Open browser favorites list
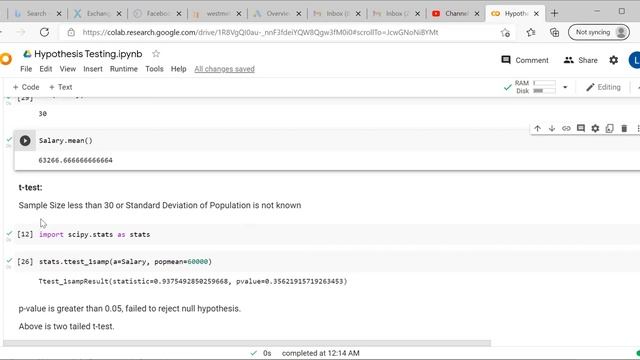The image size is (640, 360). [x=531, y=32]
